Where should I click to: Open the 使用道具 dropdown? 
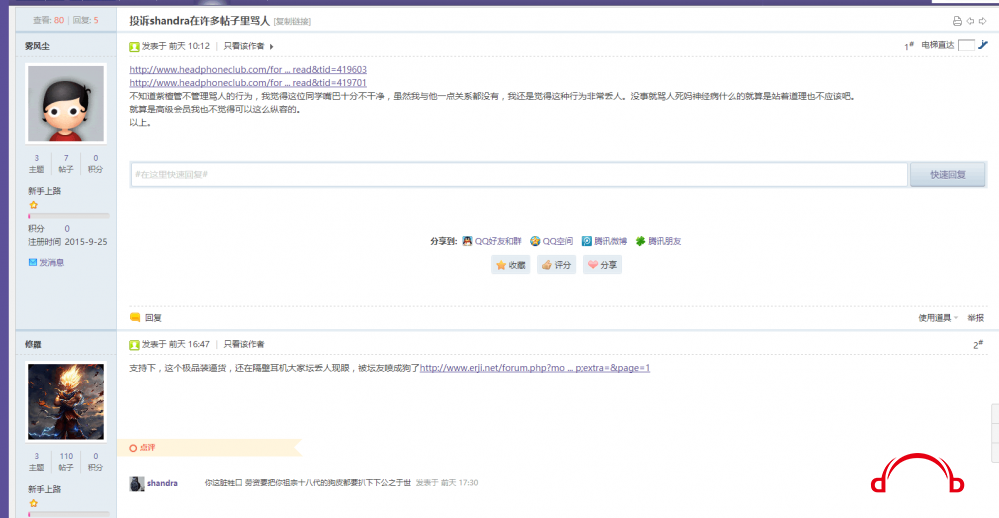(x=937, y=317)
